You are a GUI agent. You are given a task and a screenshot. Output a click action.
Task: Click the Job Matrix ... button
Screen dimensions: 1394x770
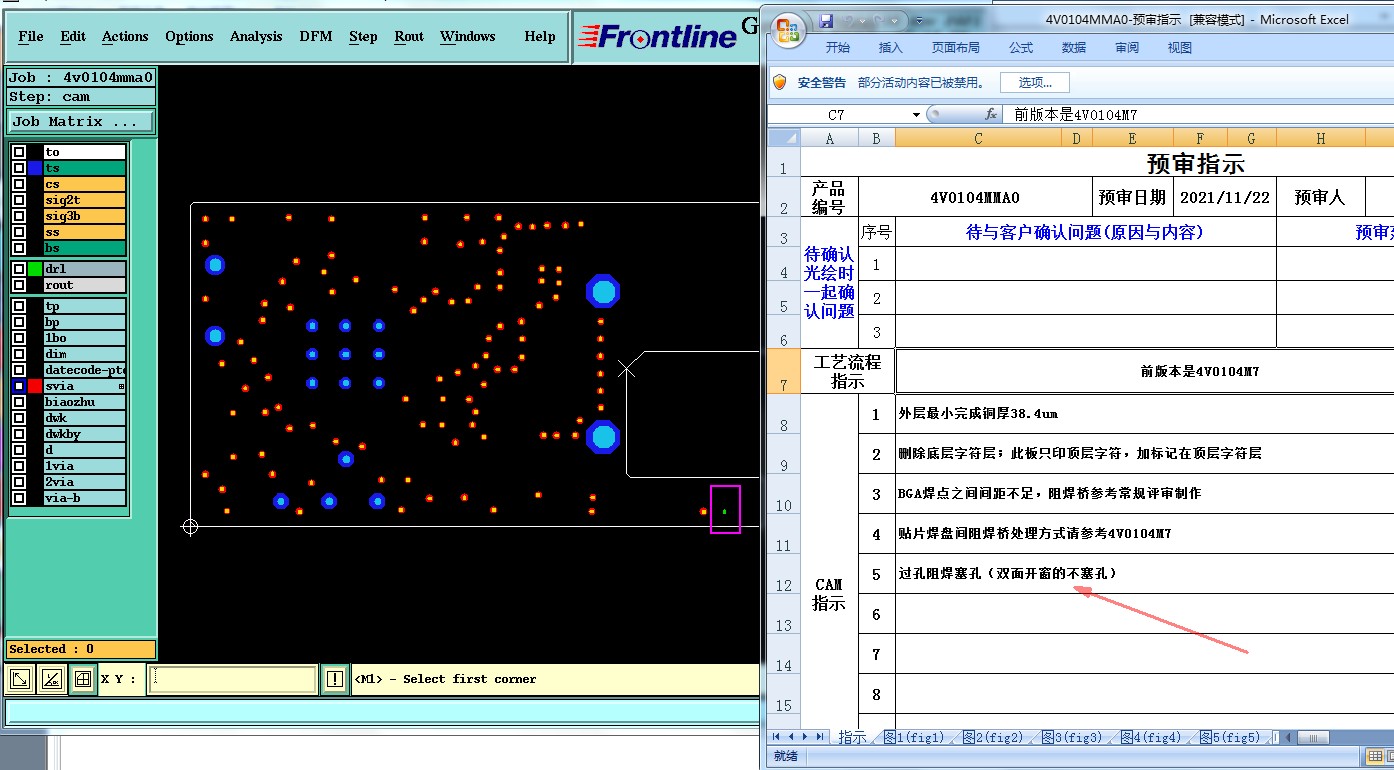point(81,122)
